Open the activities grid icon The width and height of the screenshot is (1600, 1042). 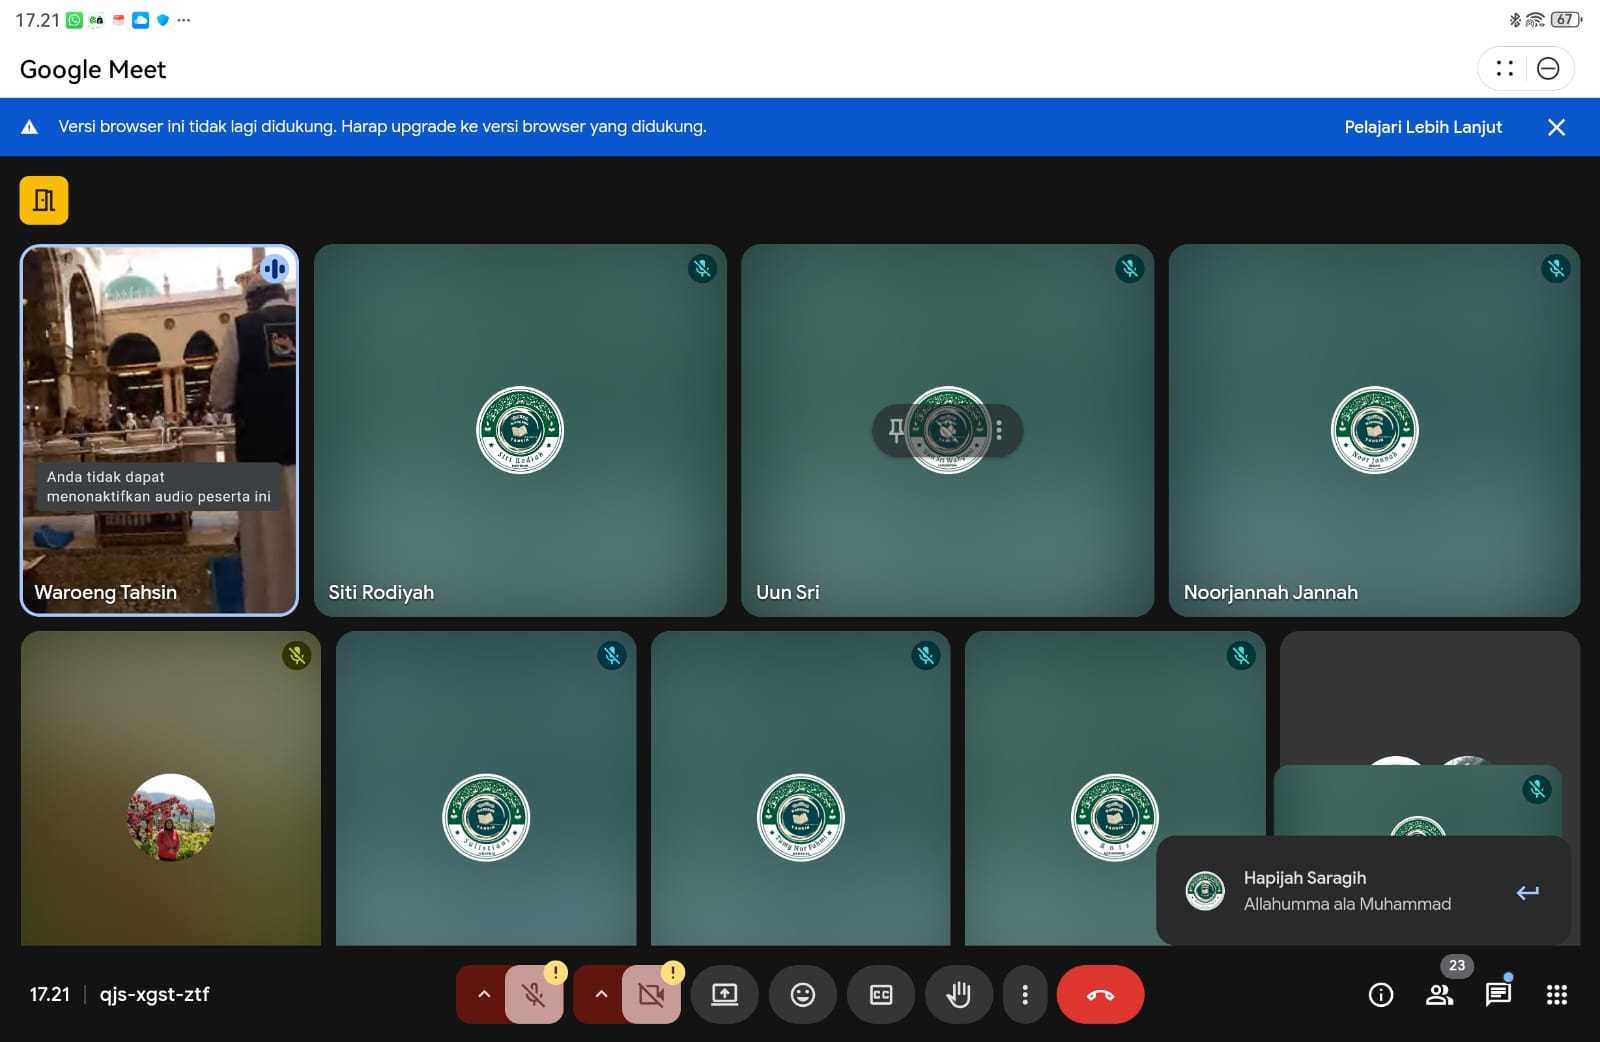1556,994
